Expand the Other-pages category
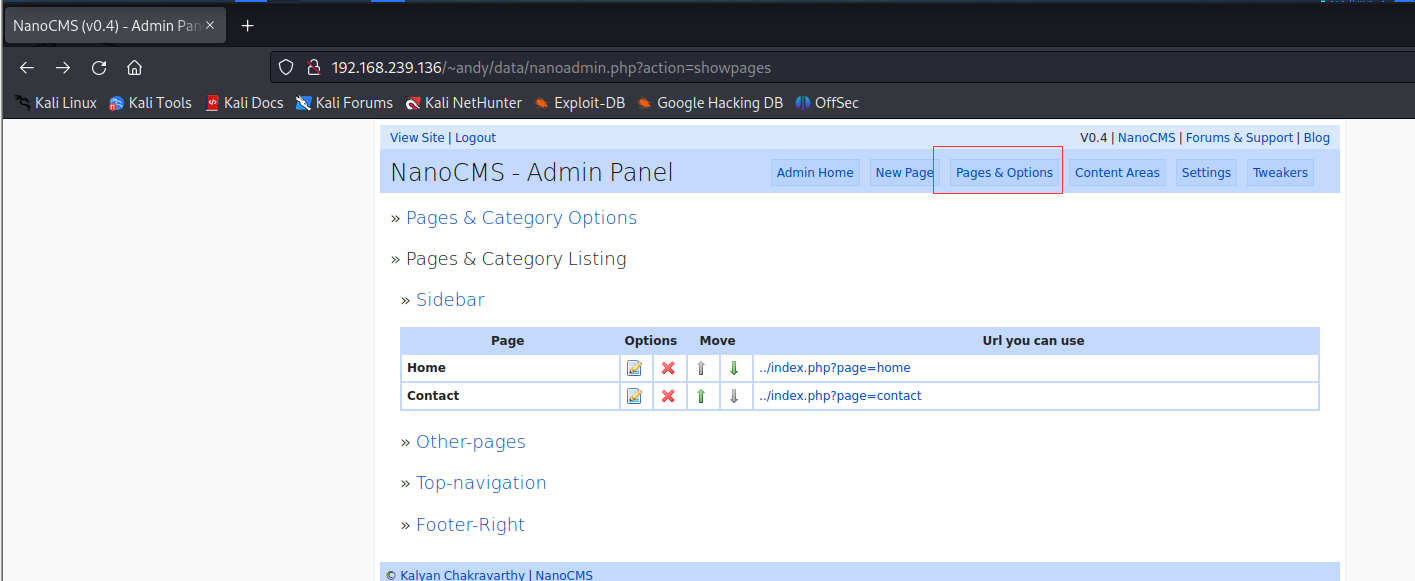The height and width of the screenshot is (581, 1415). [x=471, y=442]
